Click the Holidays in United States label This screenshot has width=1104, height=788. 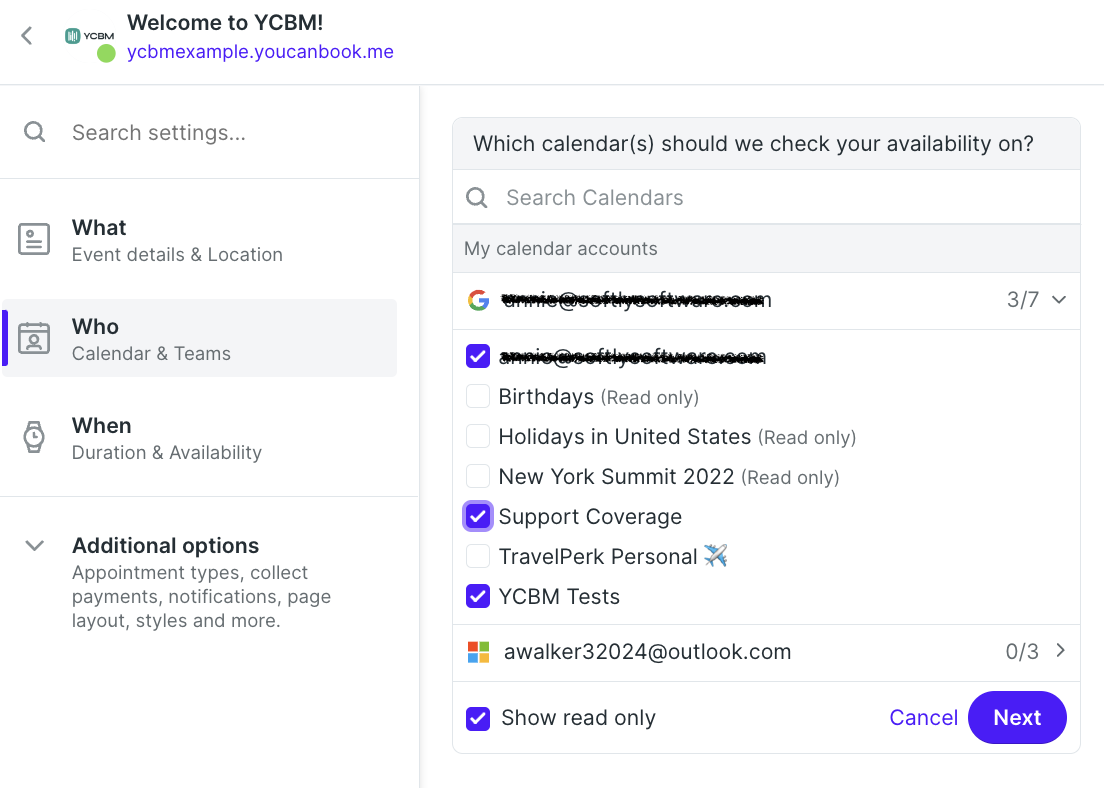(625, 437)
